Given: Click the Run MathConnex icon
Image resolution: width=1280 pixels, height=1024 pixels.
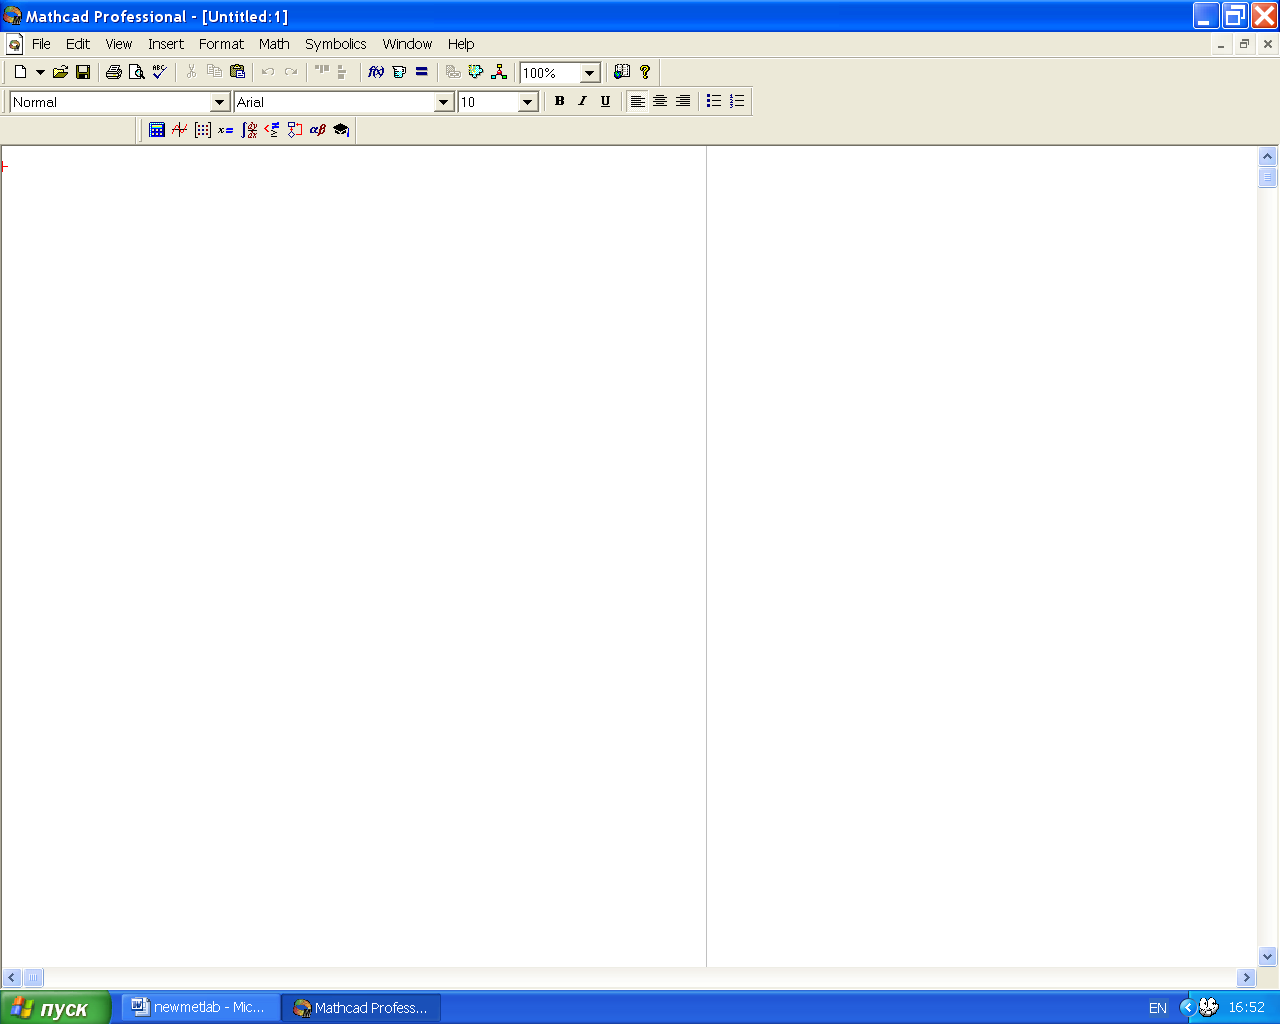Looking at the screenshot, I should click(x=499, y=72).
